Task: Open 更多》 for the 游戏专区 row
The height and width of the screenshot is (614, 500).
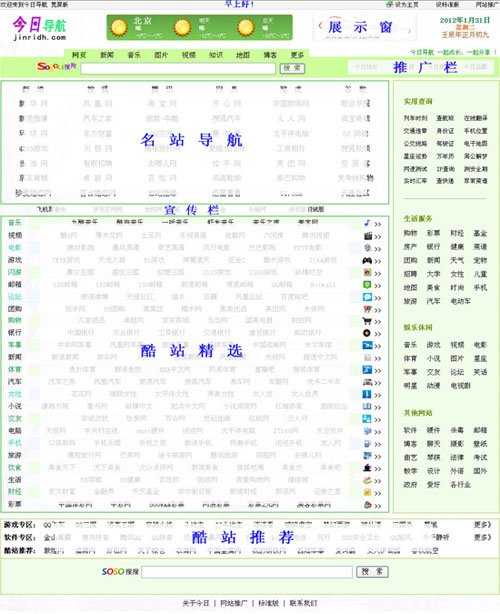Action: [482, 524]
